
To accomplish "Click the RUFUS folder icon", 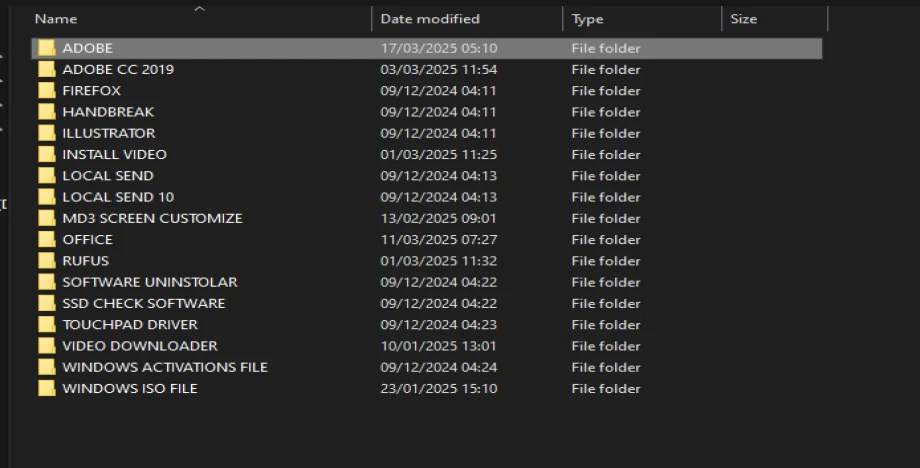I will 46,261.
